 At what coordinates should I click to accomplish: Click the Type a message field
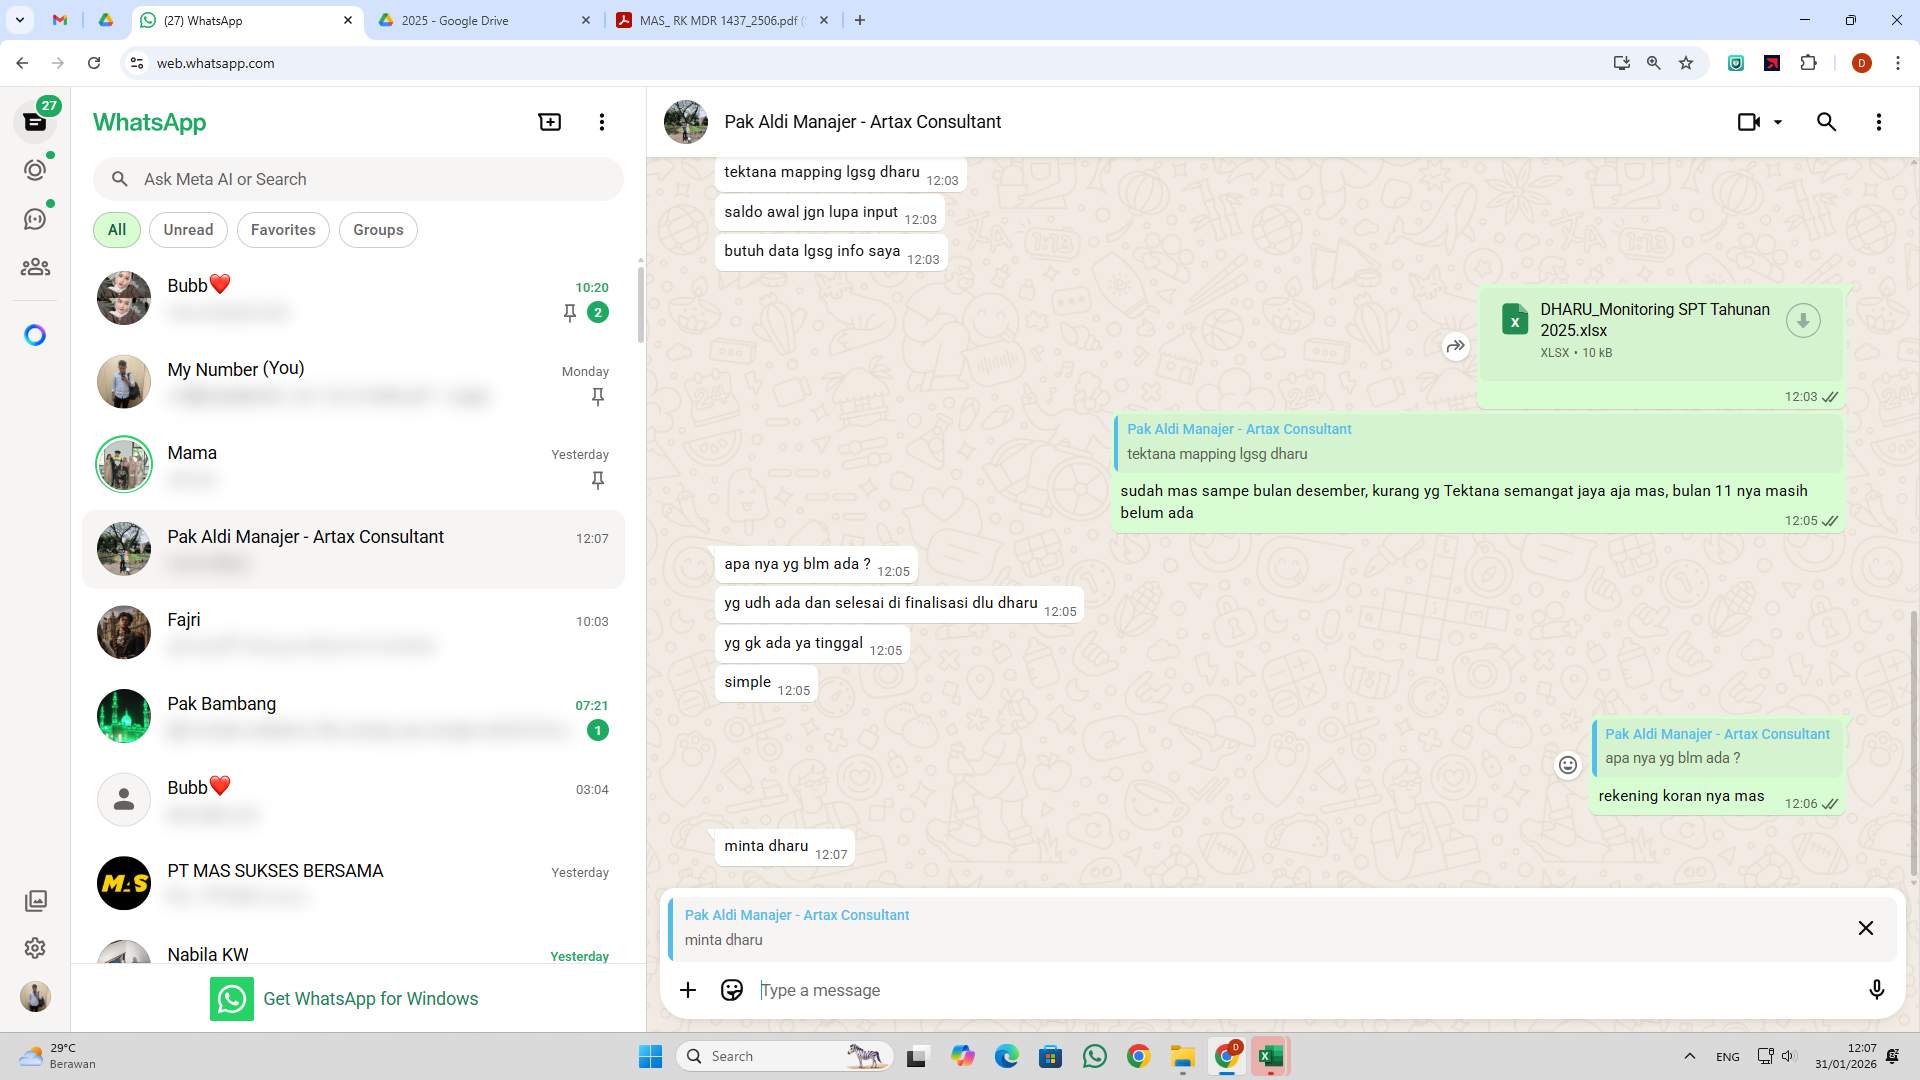[1100, 990]
